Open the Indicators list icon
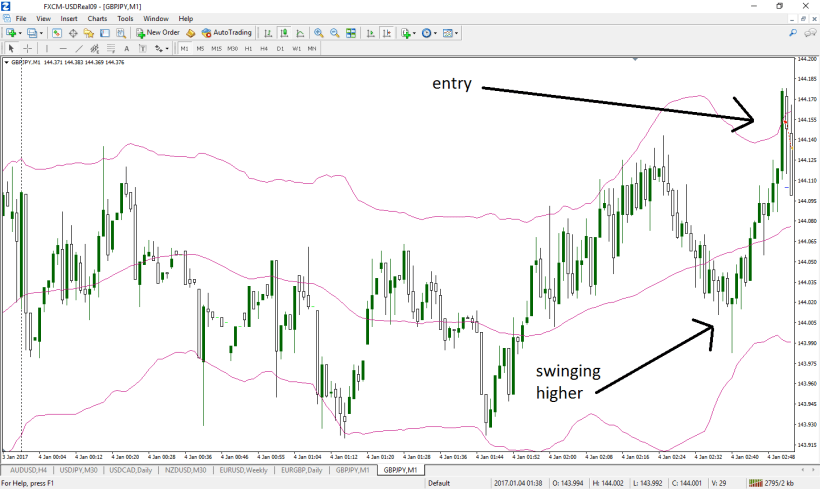 405,33
